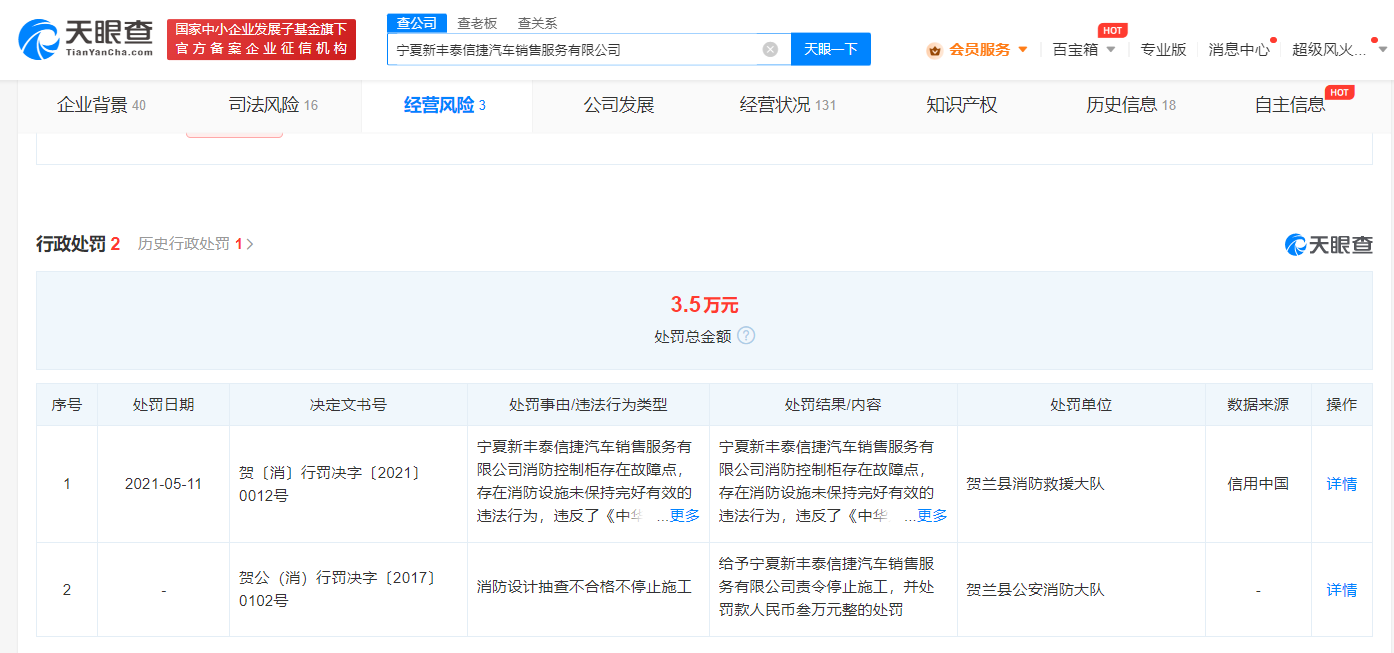Select document number 贺公（消）行罚决字〔2017〕0102号
This screenshot has width=1394, height=653.
pyautogui.click(x=338, y=590)
